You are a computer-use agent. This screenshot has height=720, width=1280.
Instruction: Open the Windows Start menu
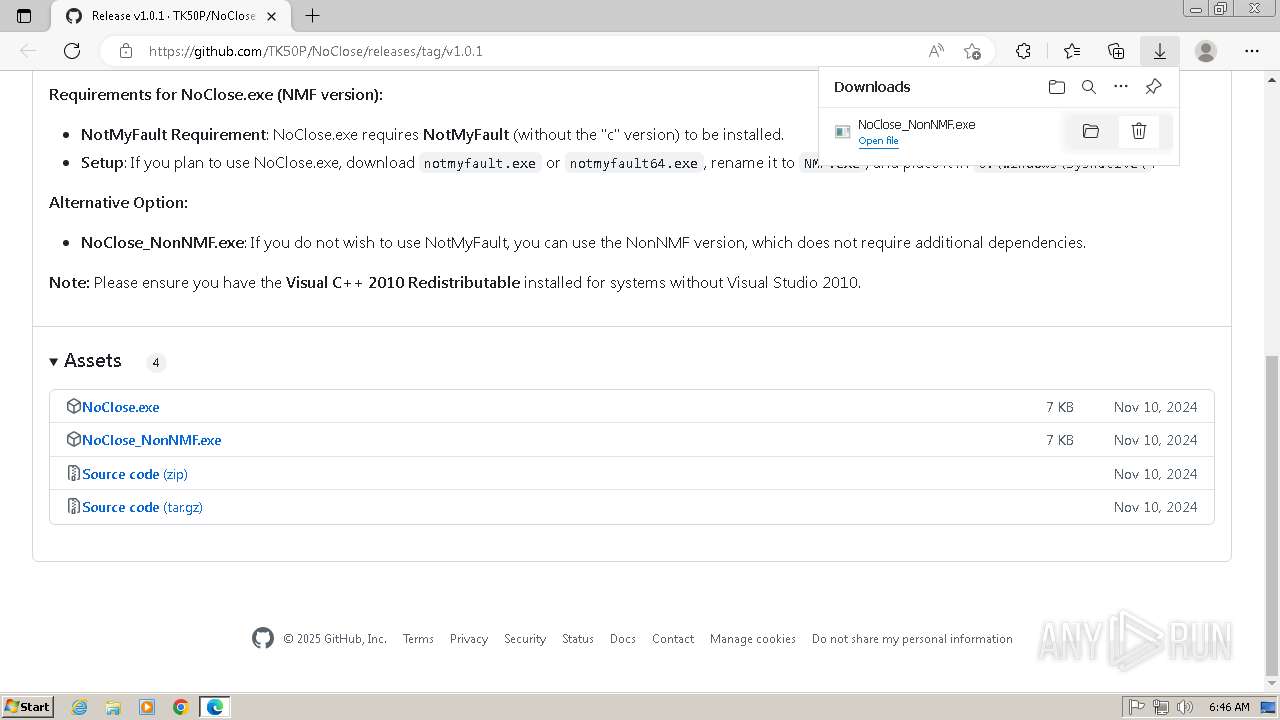tap(27, 707)
